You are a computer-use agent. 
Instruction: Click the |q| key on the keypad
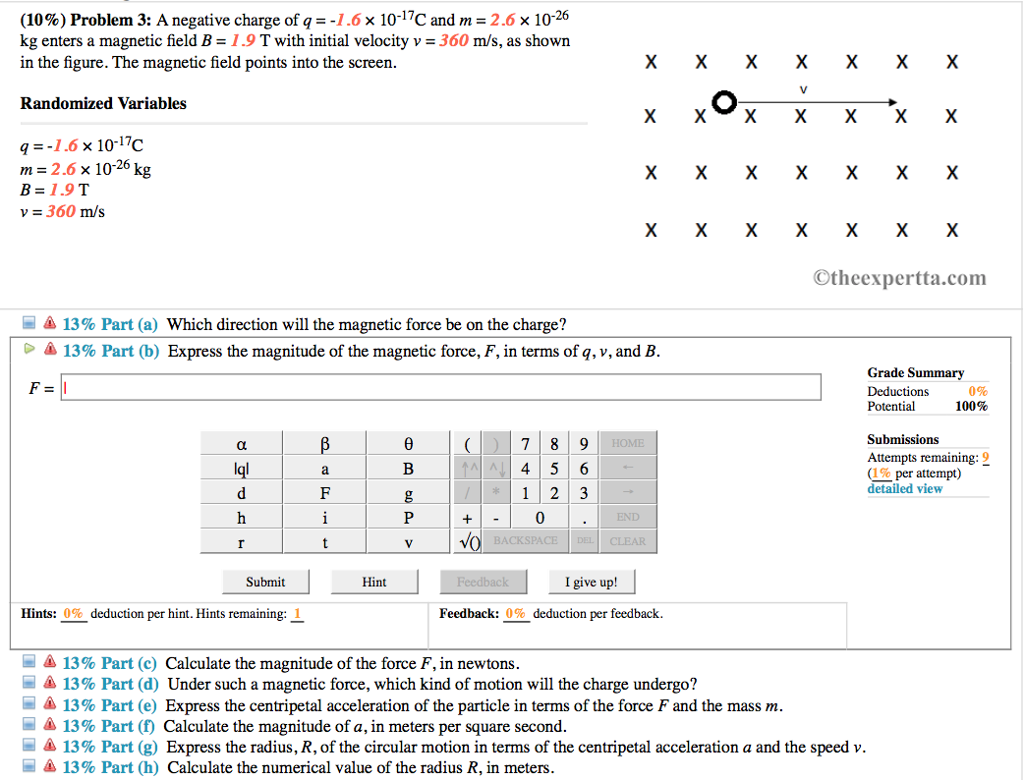point(240,467)
